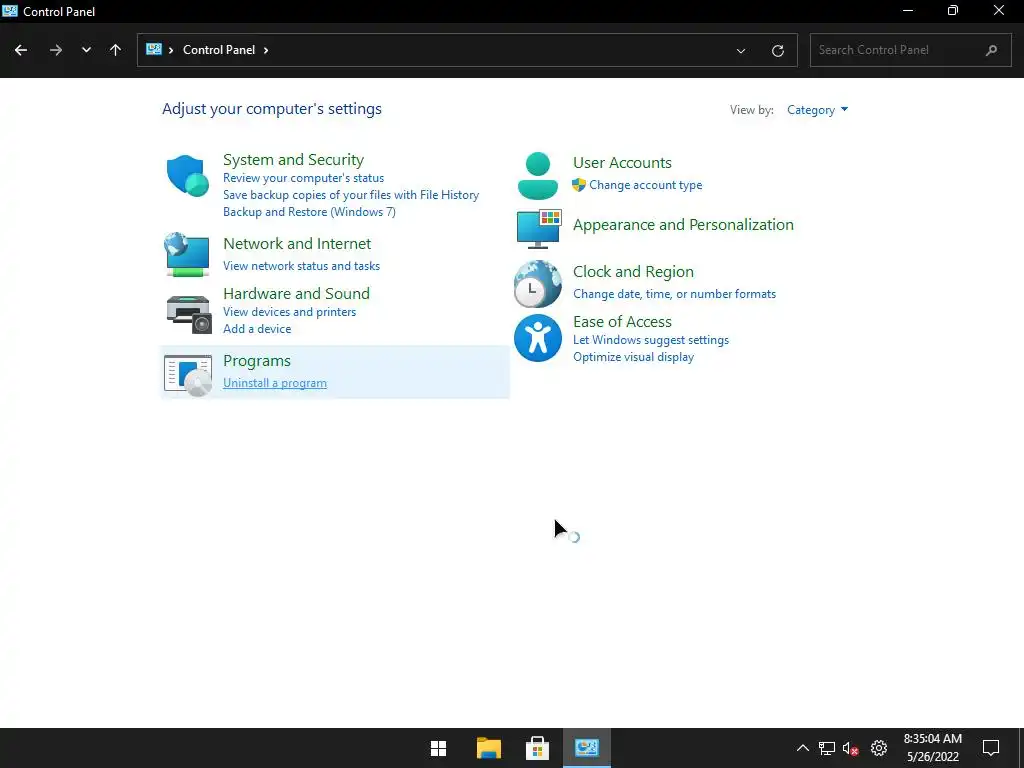1024x768 pixels.
Task: Open System and Security heading link
Action: point(293,159)
